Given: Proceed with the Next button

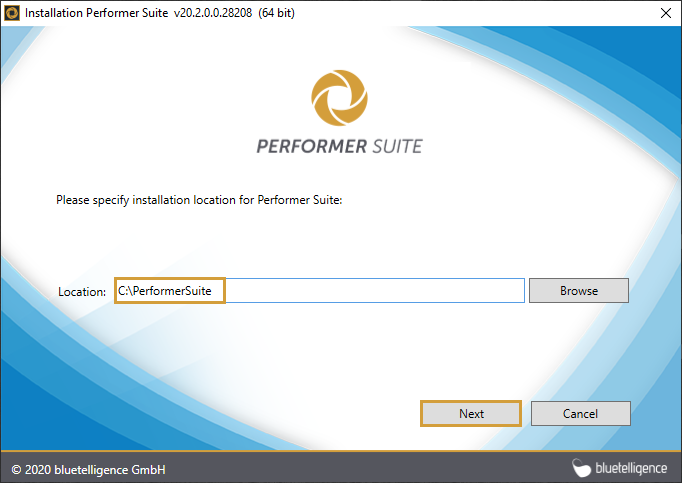Looking at the screenshot, I should tap(471, 413).
